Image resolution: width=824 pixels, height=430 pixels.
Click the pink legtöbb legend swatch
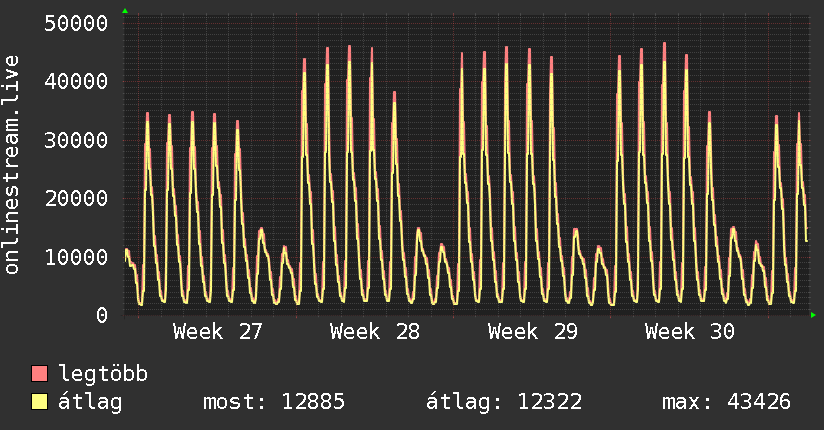(39, 373)
